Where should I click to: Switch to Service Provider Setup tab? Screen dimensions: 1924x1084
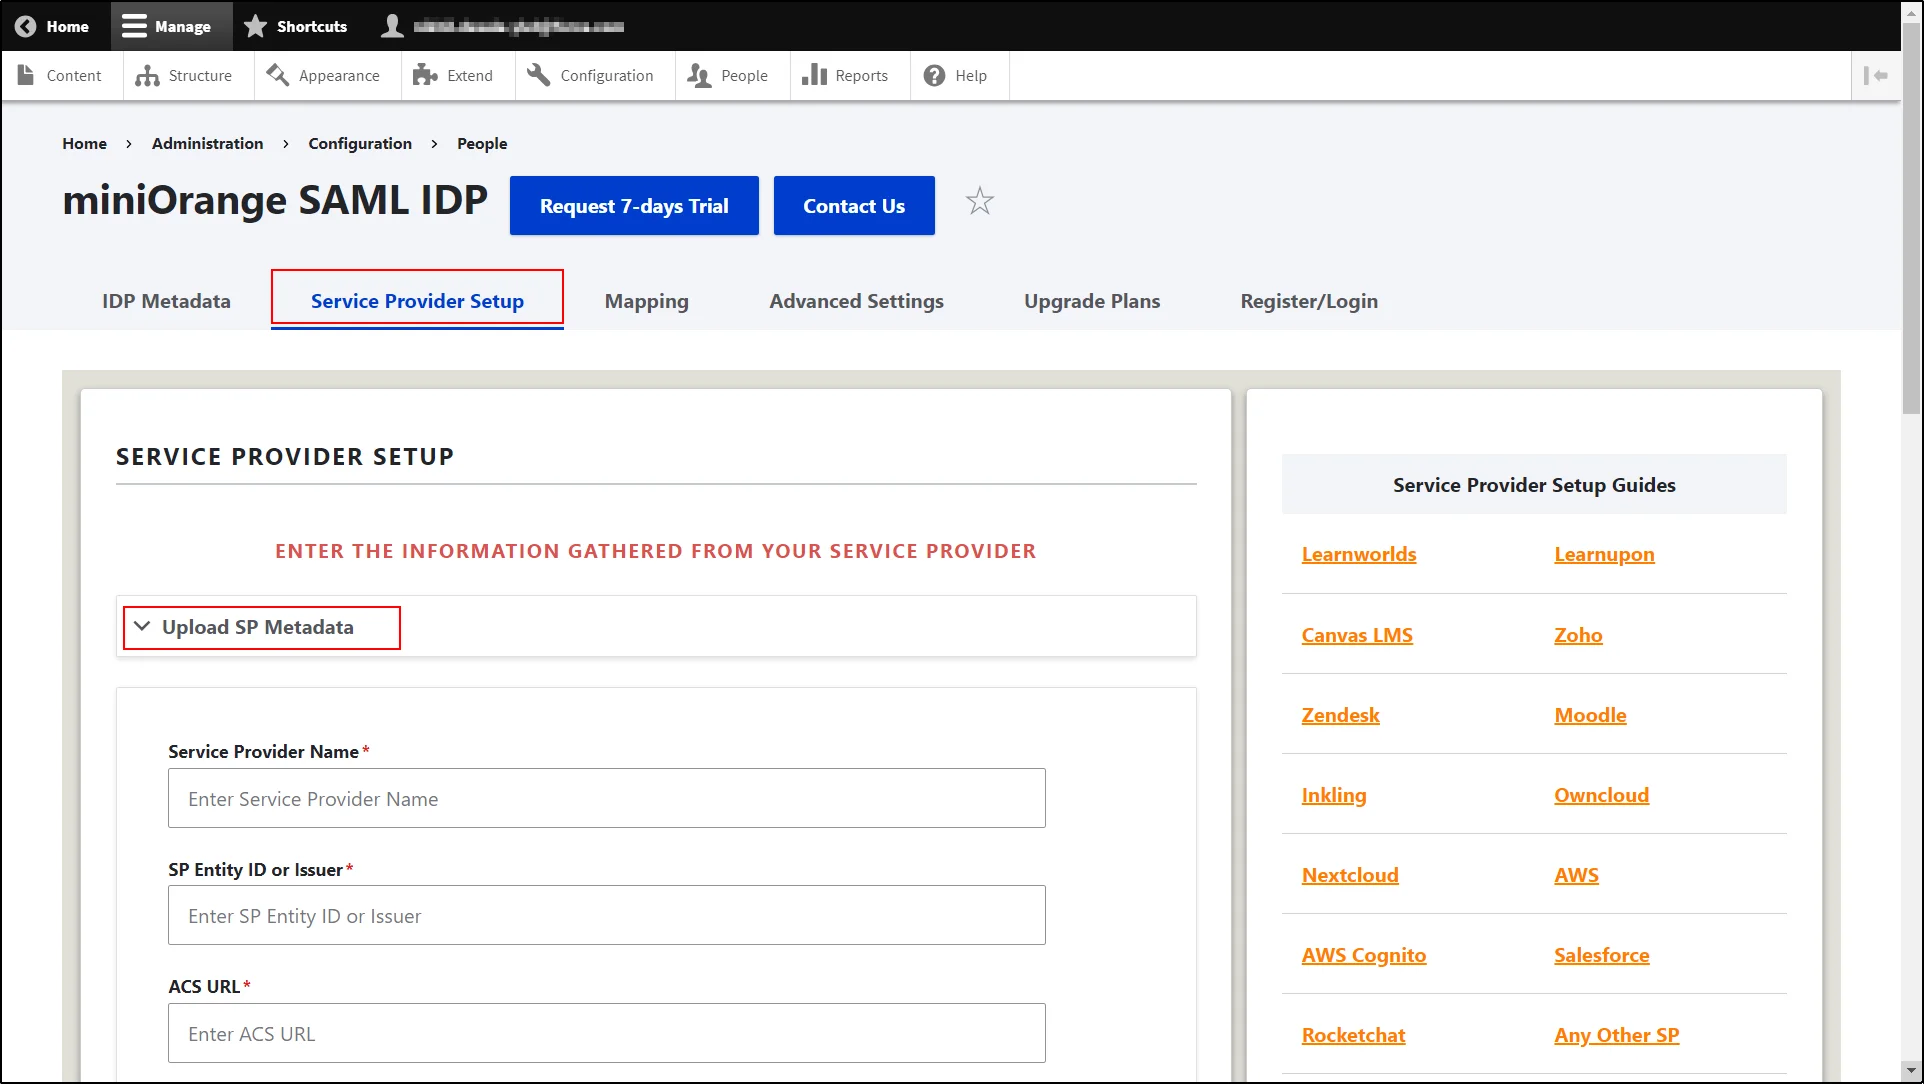(417, 301)
